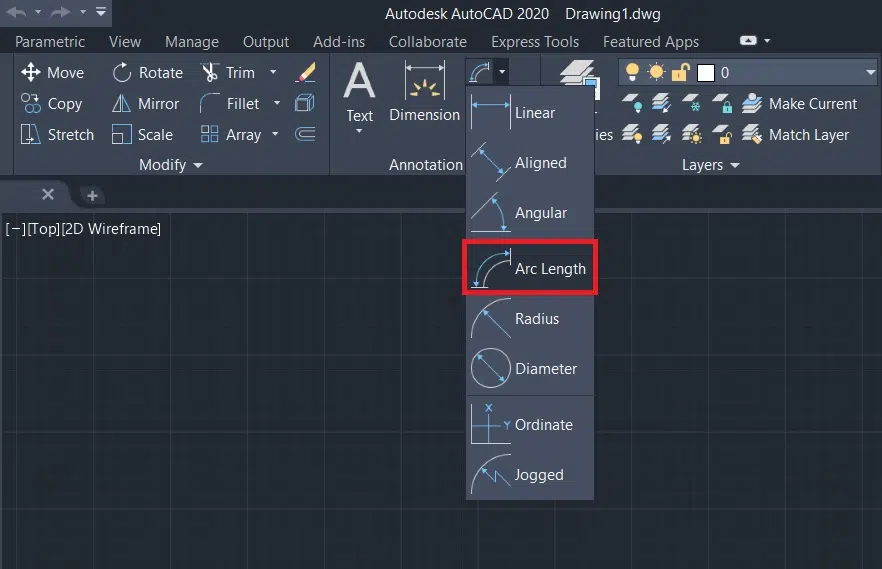This screenshot has width=882, height=569.
Task: Expand the Modify panel
Action: click(x=170, y=164)
